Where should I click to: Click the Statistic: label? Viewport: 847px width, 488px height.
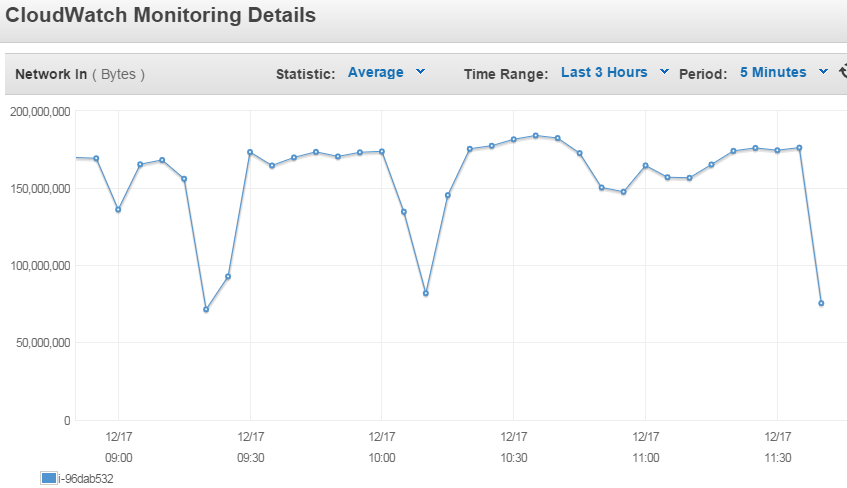click(306, 74)
